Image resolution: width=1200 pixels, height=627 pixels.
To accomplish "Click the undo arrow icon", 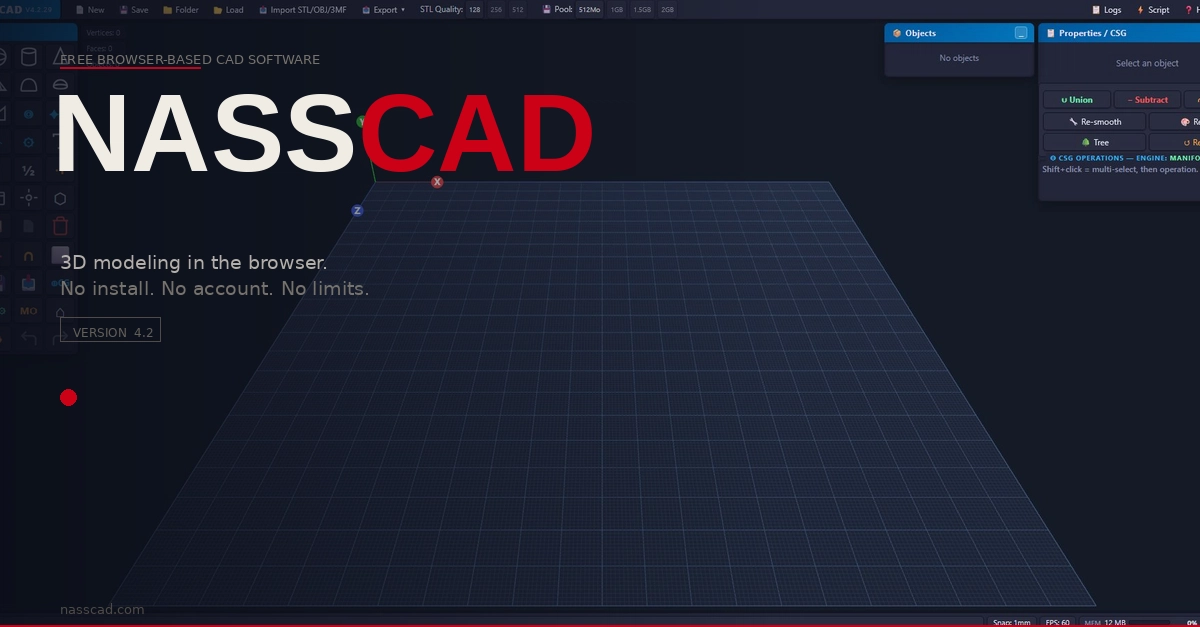I will coord(29,340).
